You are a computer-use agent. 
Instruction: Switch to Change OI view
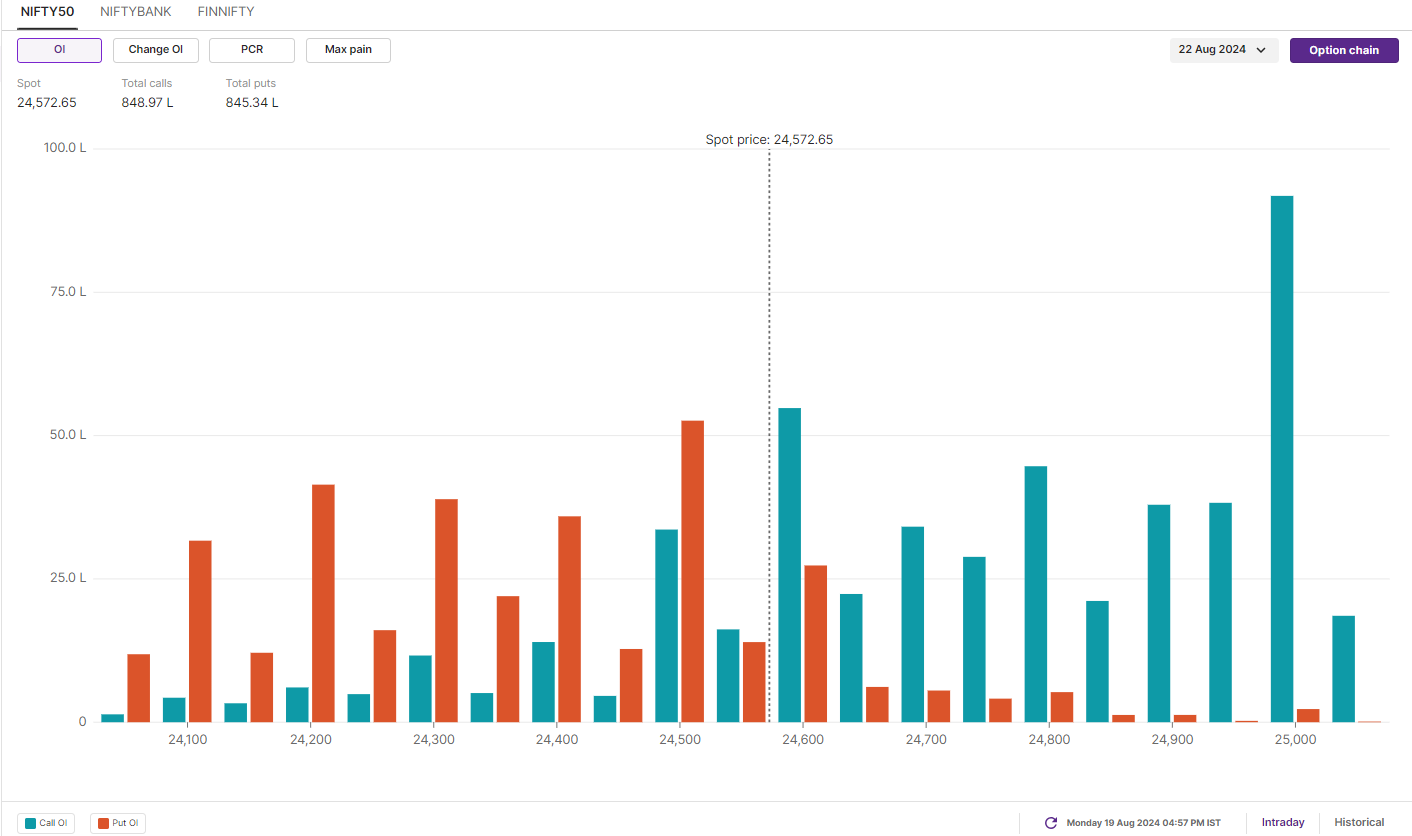(x=156, y=50)
